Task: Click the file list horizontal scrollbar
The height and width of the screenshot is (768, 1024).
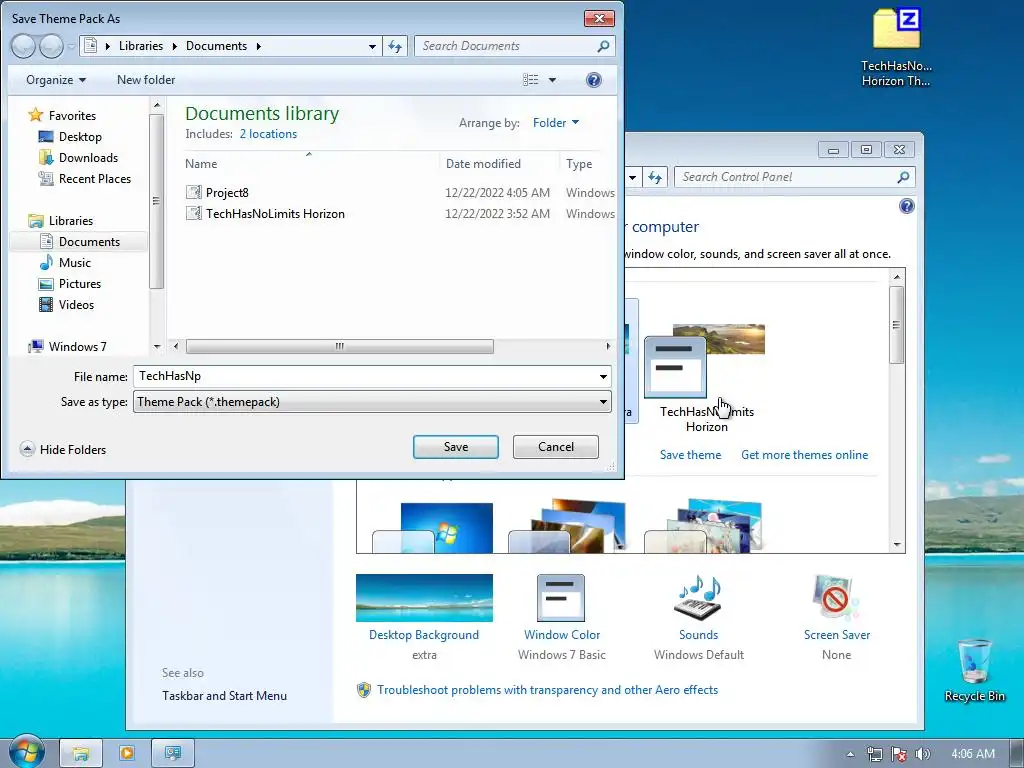Action: coord(340,346)
